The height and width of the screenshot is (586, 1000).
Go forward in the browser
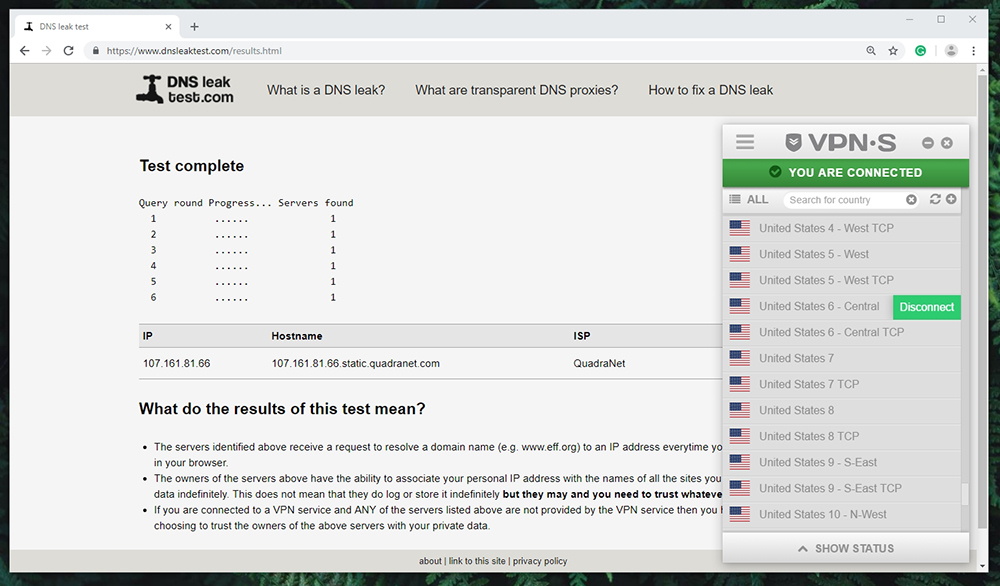(46, 50)
